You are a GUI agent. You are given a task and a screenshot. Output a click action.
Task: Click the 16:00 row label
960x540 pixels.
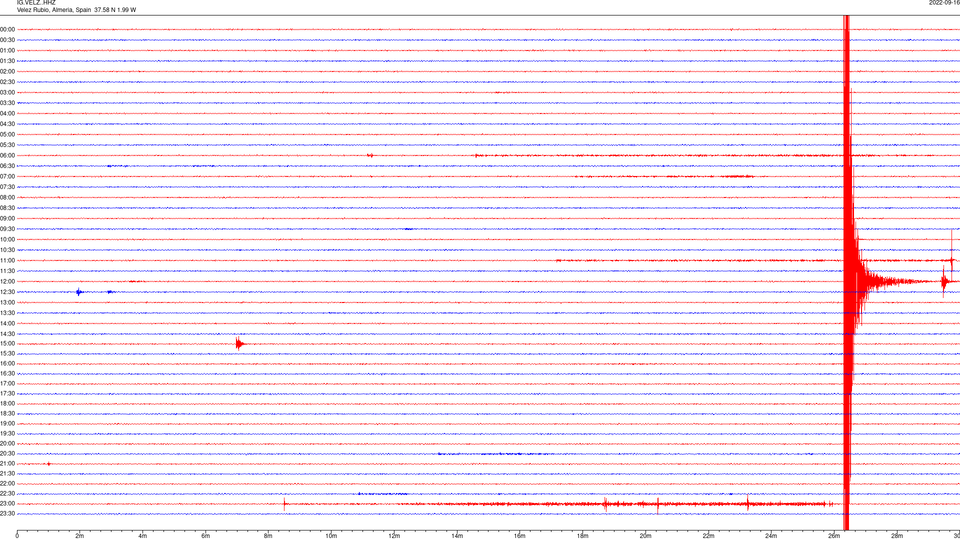point(7,364)
